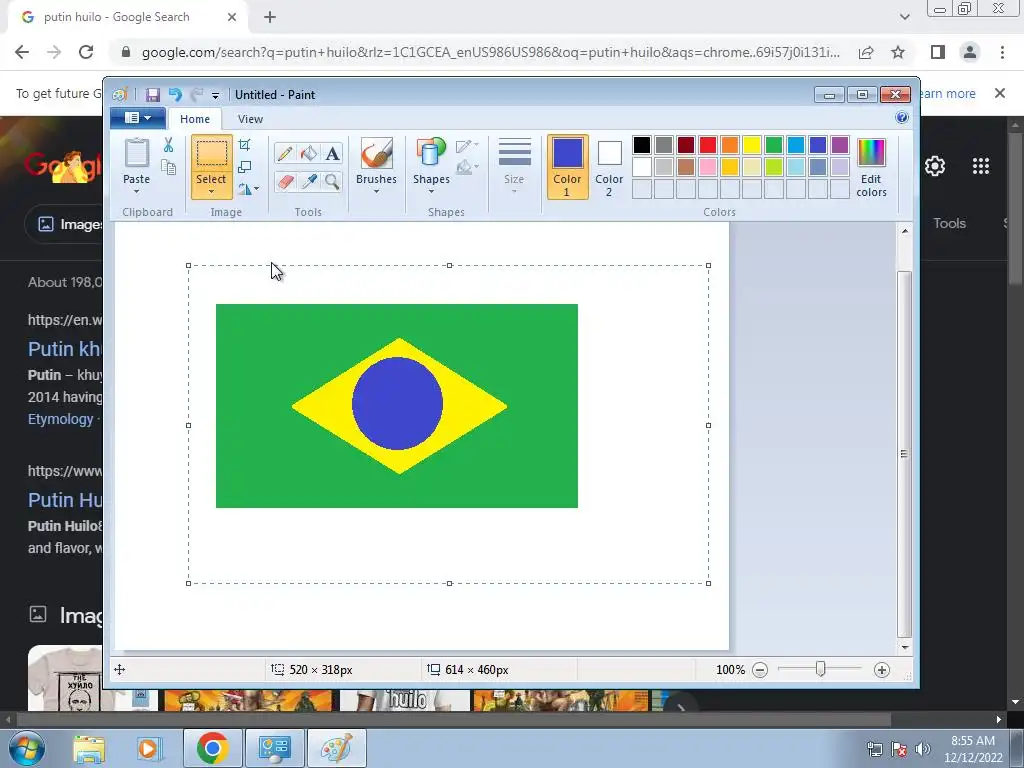Screen dimensions: 1024x768
Task: Pick the black color swatch
Action: [642, 145]
